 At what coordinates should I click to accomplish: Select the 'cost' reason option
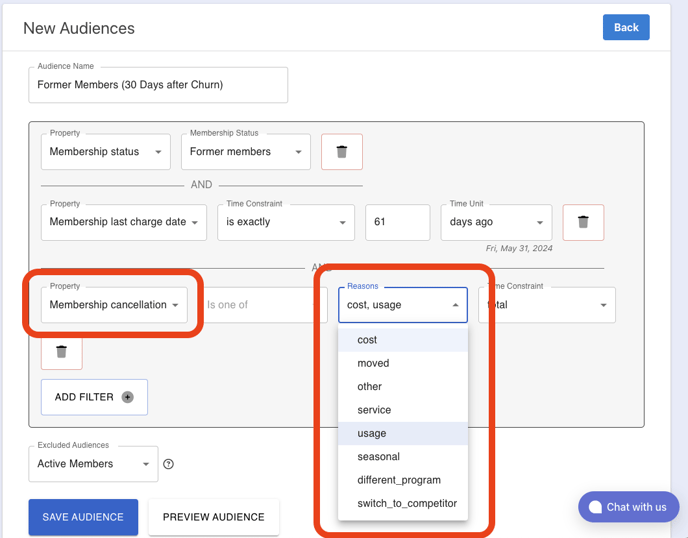[x=403, y=340]
